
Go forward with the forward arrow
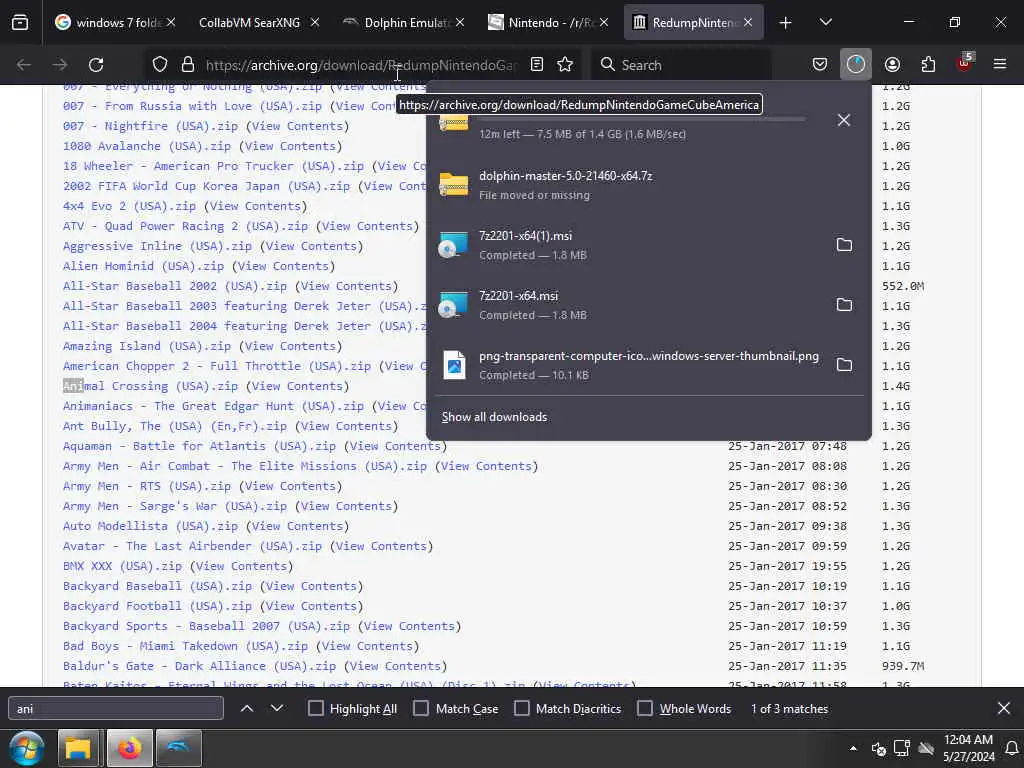(x=60, y=65)
